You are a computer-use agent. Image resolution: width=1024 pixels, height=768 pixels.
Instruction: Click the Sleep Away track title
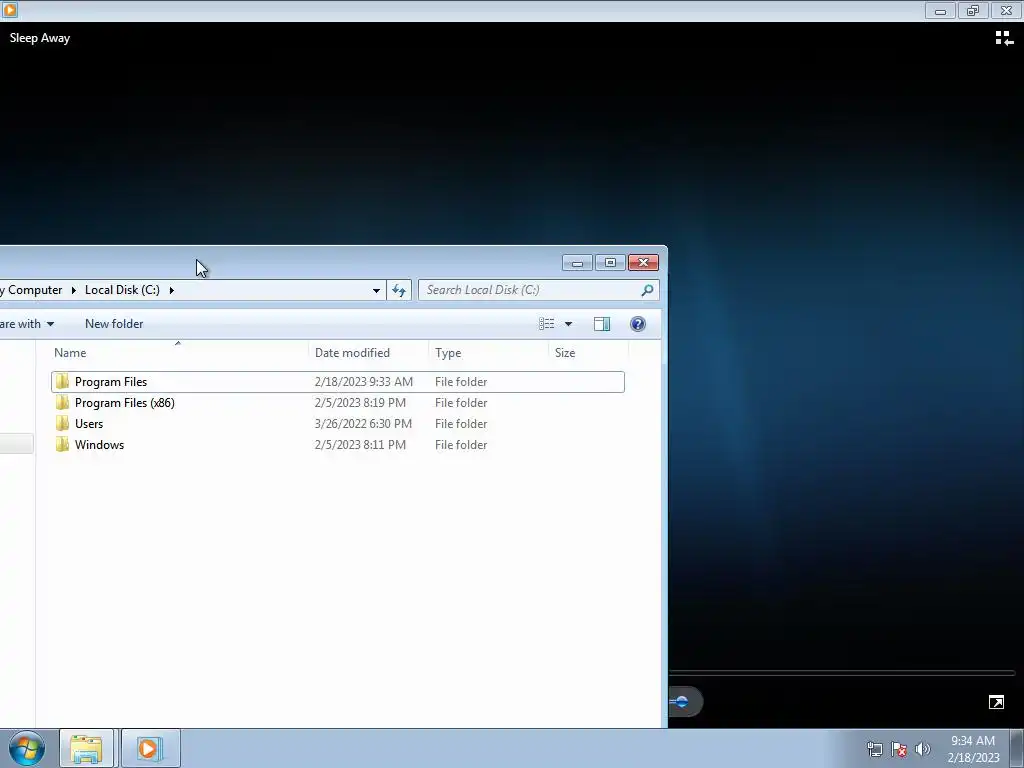40,38
